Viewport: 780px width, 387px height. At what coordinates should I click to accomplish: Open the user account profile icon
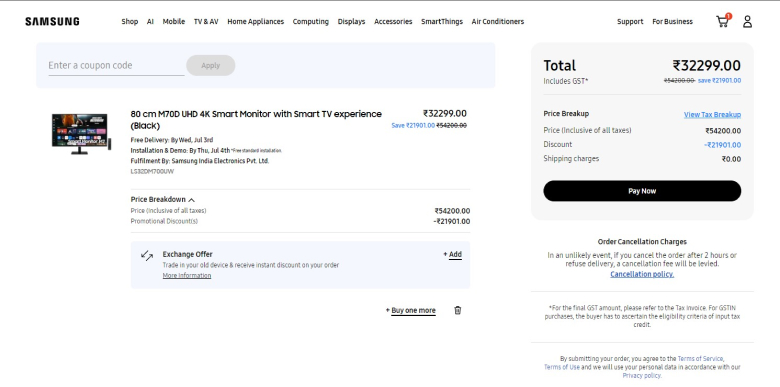[747, 21]
